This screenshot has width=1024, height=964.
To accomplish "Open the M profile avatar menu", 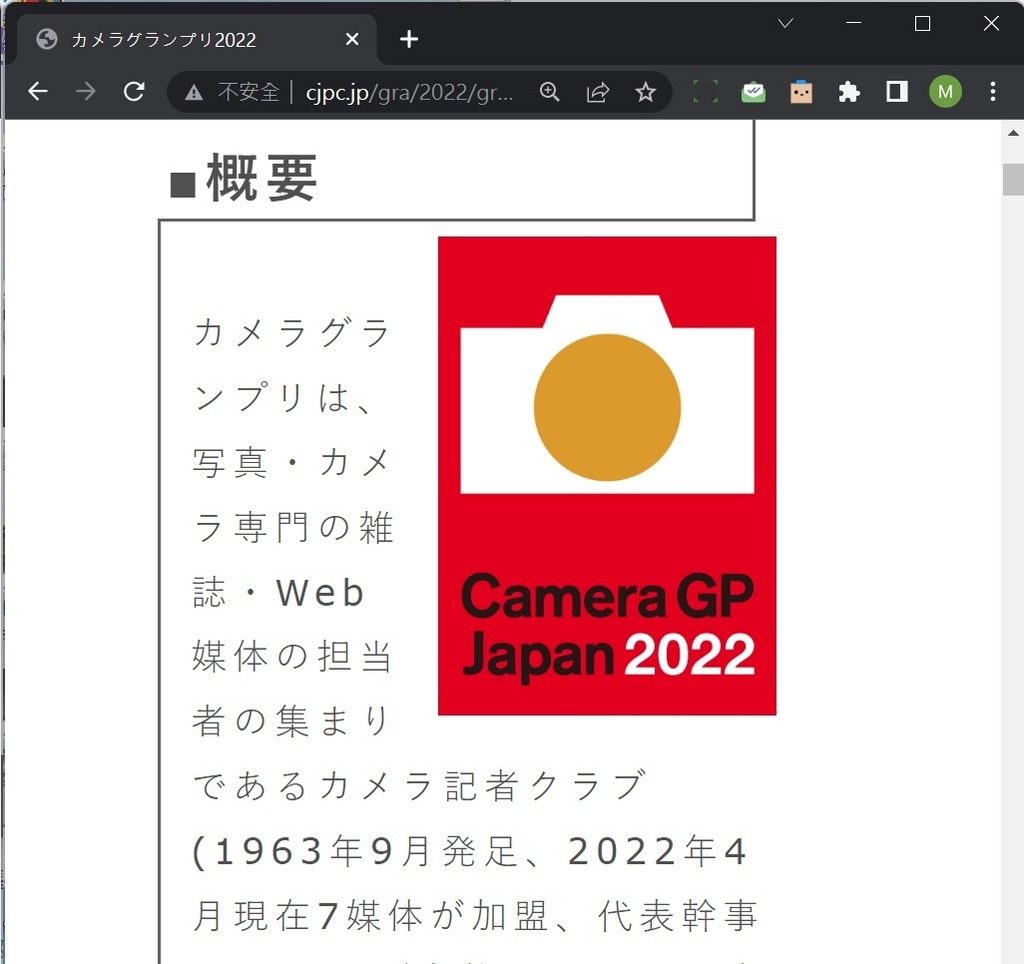I will 945,92.
